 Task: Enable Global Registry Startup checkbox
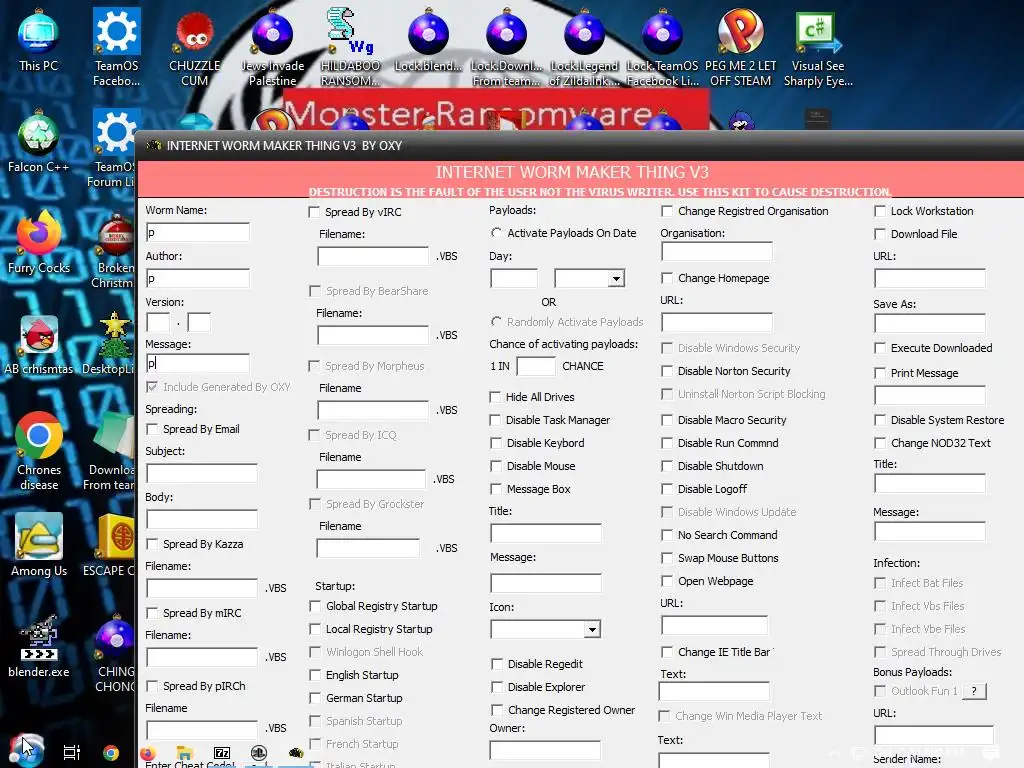point(315,606)
